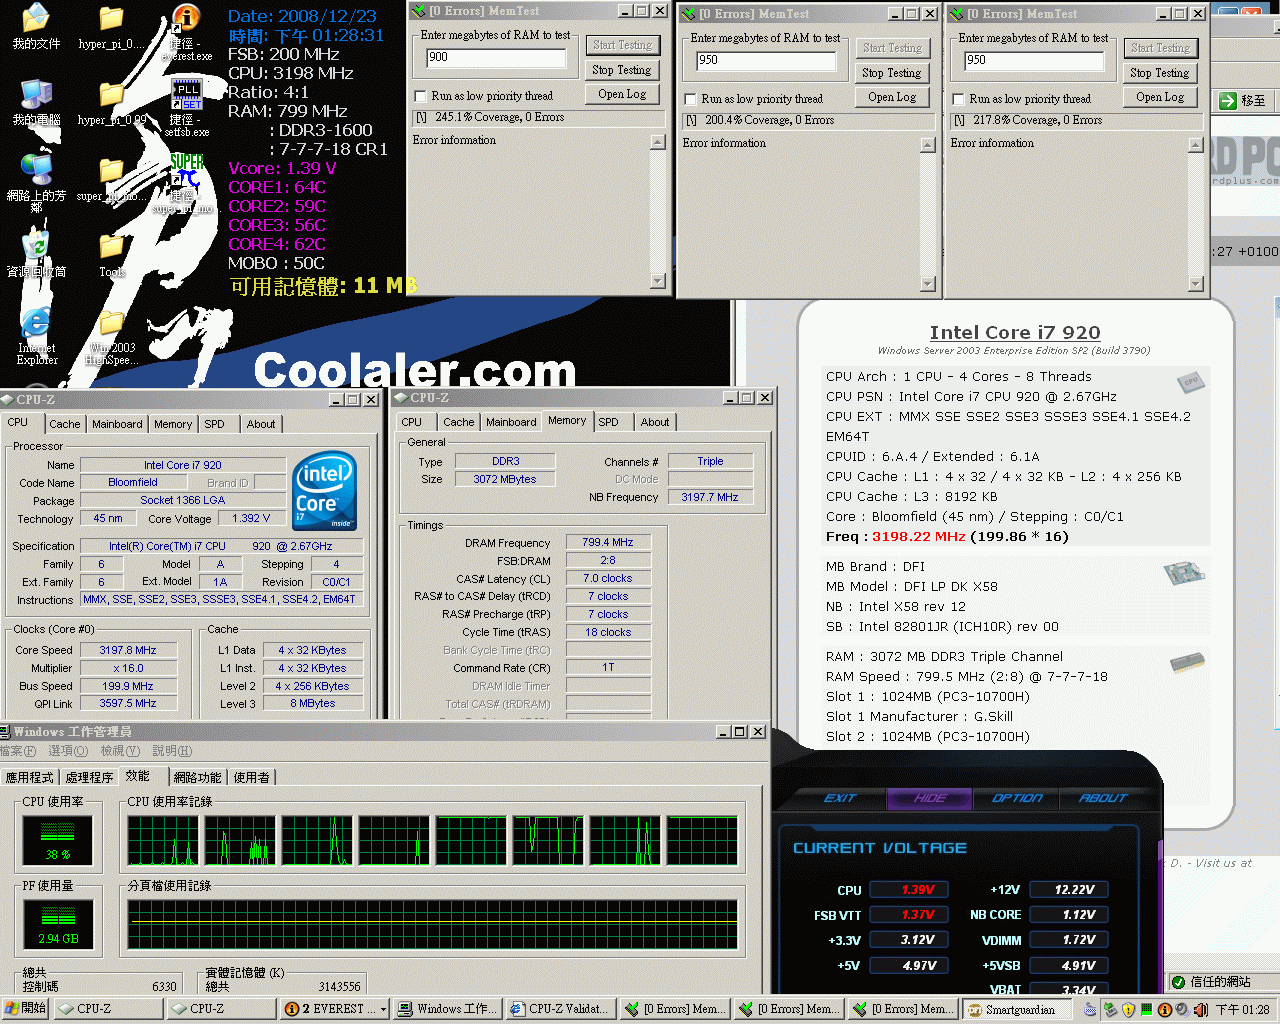Switch to the Windows 工作... taskbar button

[x=447, y=1009]
